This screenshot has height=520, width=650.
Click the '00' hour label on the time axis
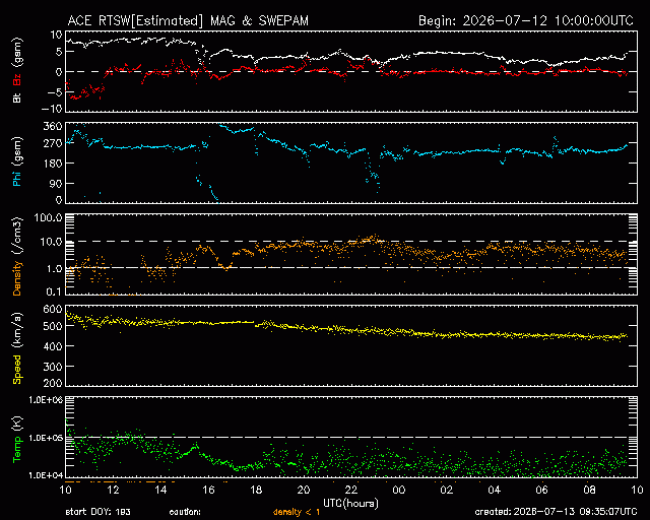click(399, 490)
